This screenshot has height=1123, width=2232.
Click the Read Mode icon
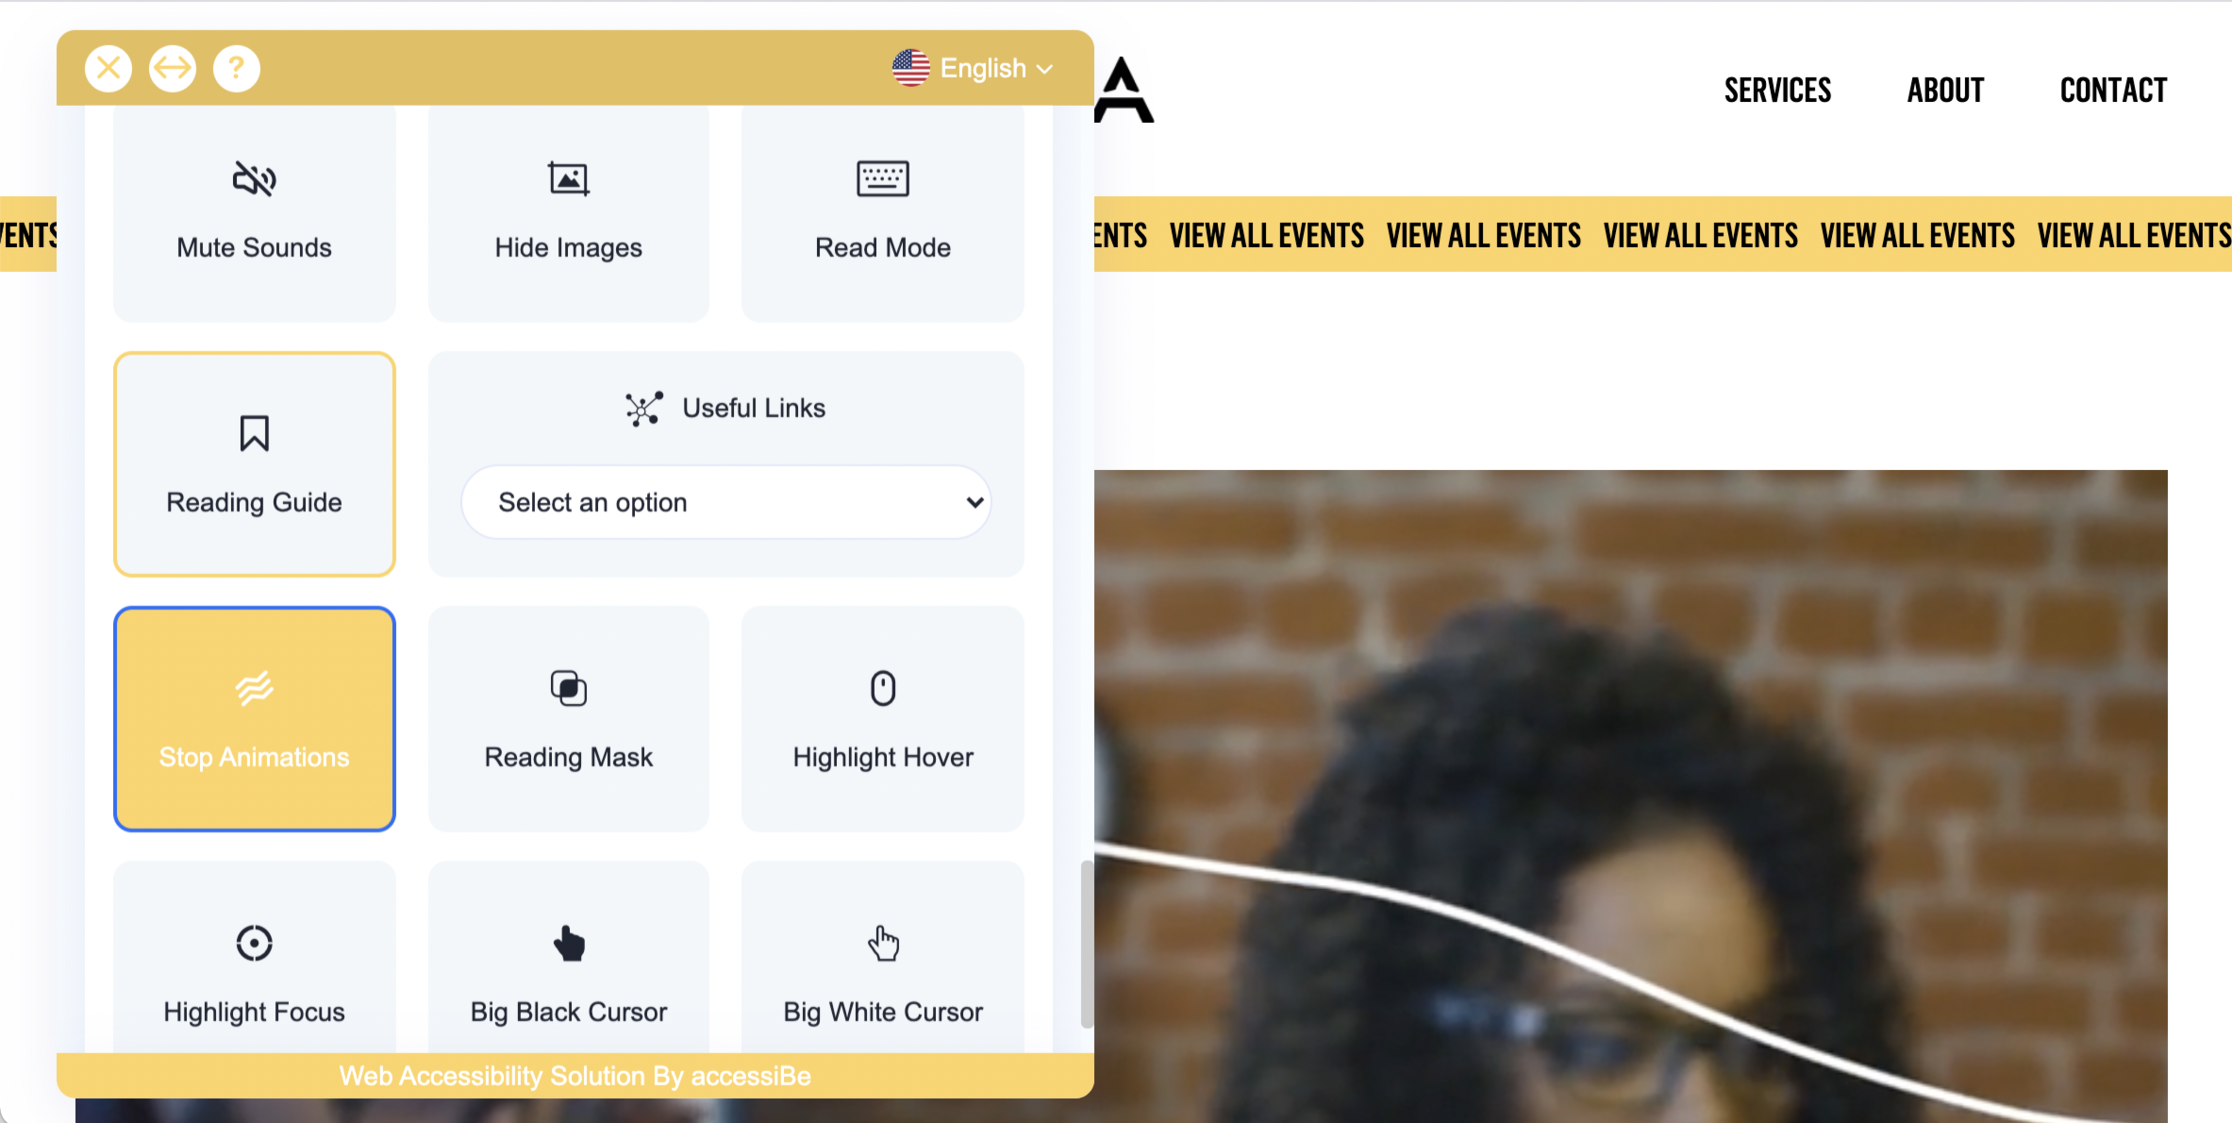[x=882, y=178]
